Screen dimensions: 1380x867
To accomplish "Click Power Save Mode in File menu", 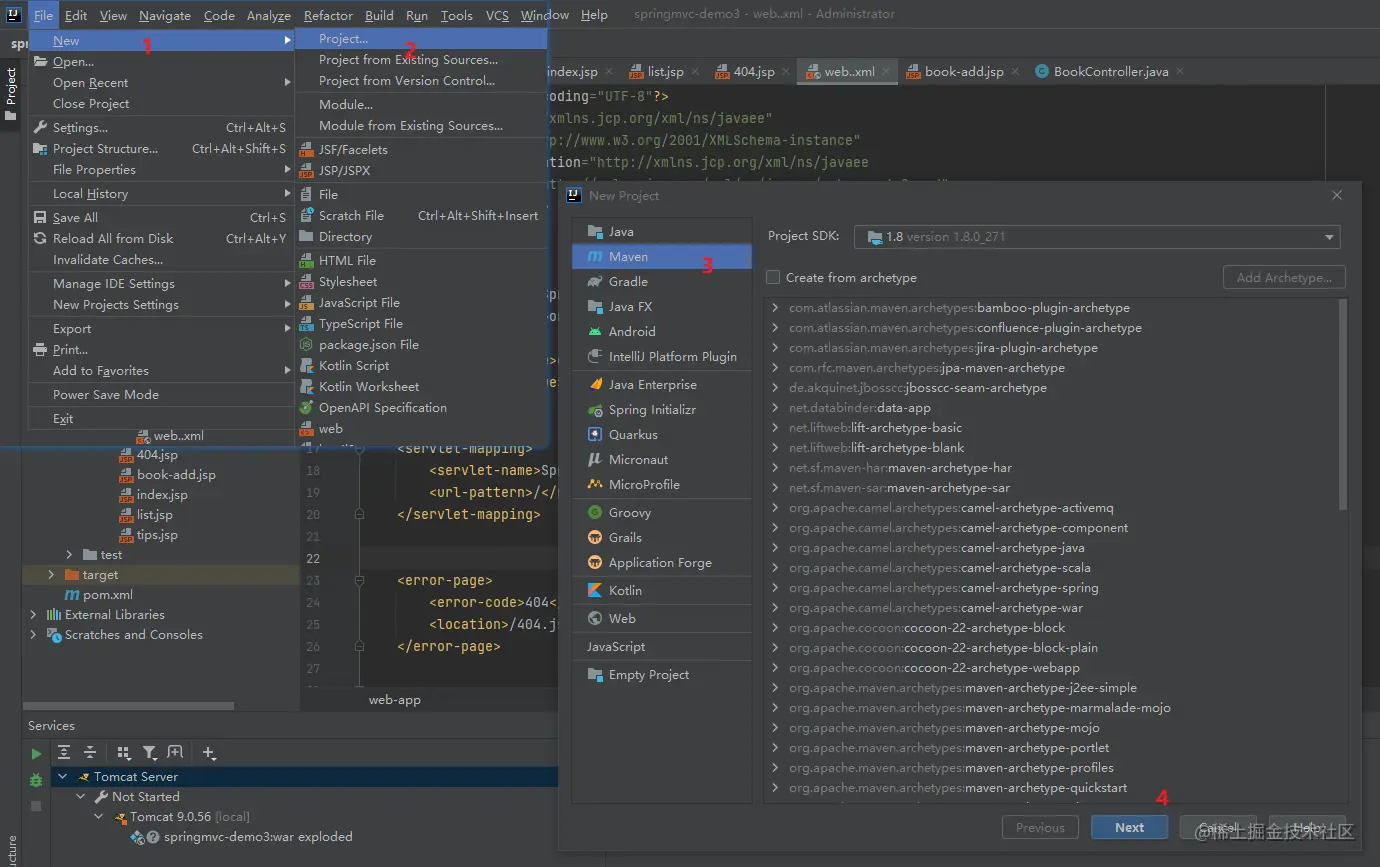I will click(x=106, y=395).
